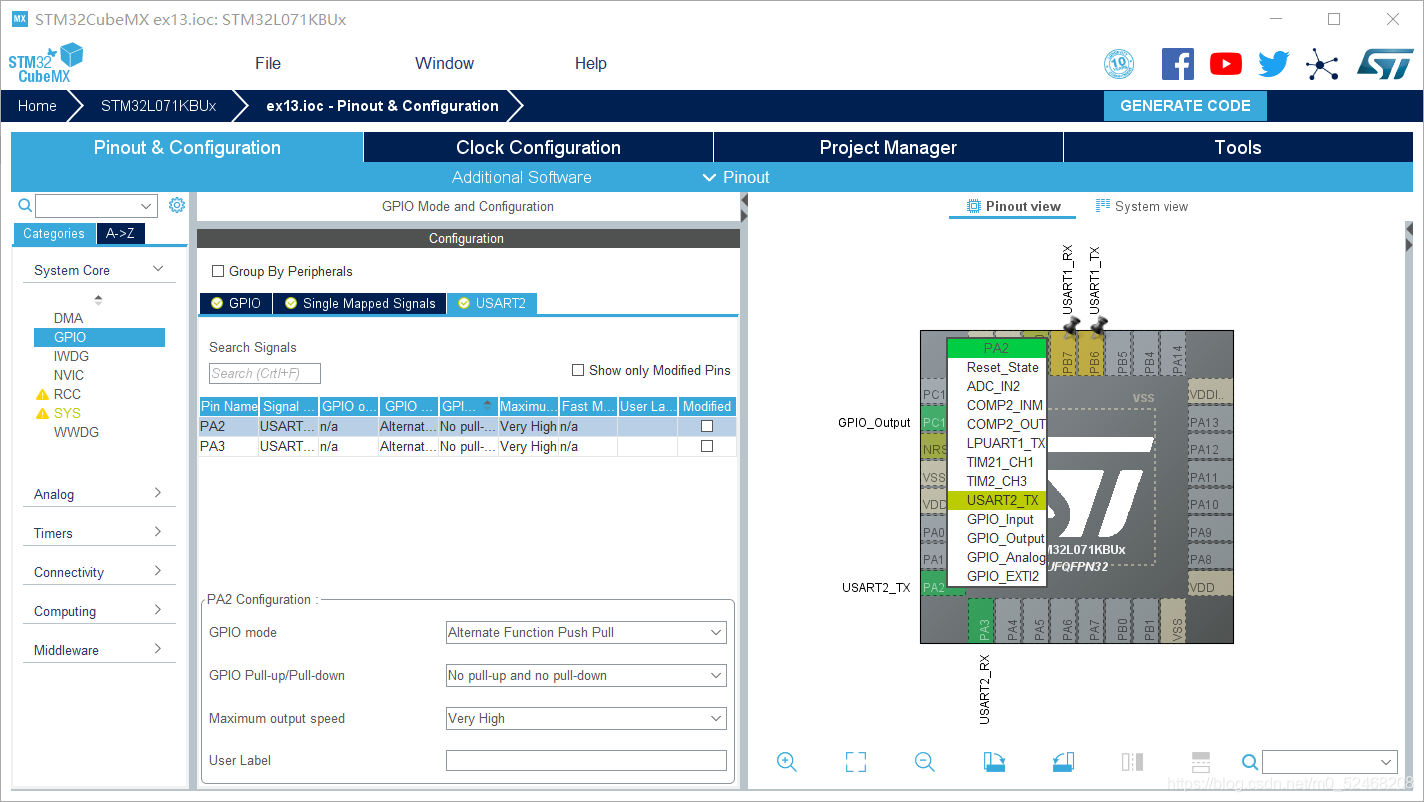Click the ST community network icon
Viewport: 1424px width, 802px height.
tap(1322, 65)
